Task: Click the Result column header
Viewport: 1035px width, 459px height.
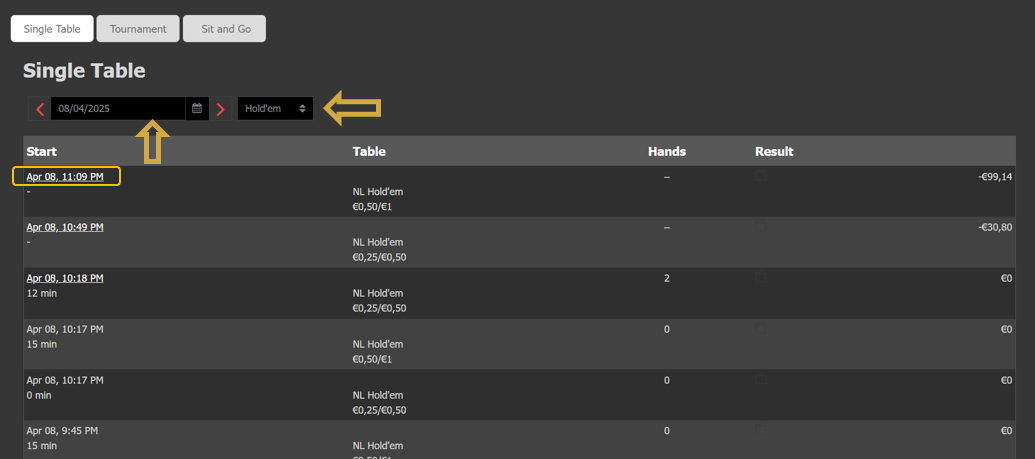Action: pyautogui.click(x=774, y=152)
